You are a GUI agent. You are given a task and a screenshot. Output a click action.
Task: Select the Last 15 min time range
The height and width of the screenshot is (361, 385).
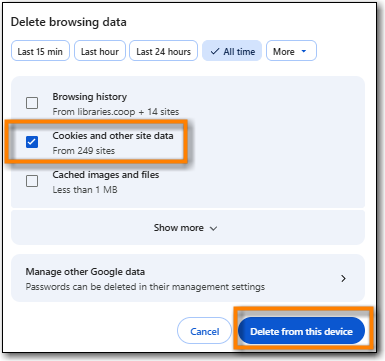40,51
